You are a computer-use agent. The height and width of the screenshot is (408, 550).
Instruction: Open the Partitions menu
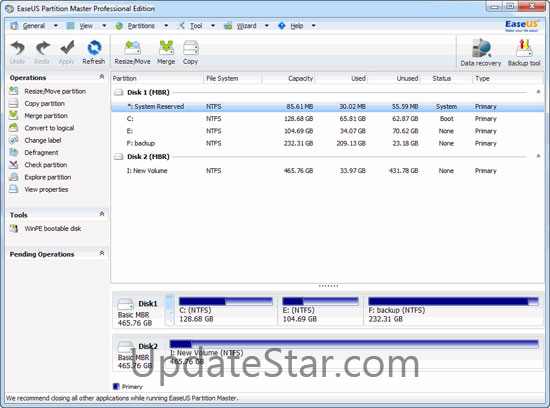point(141,26)
